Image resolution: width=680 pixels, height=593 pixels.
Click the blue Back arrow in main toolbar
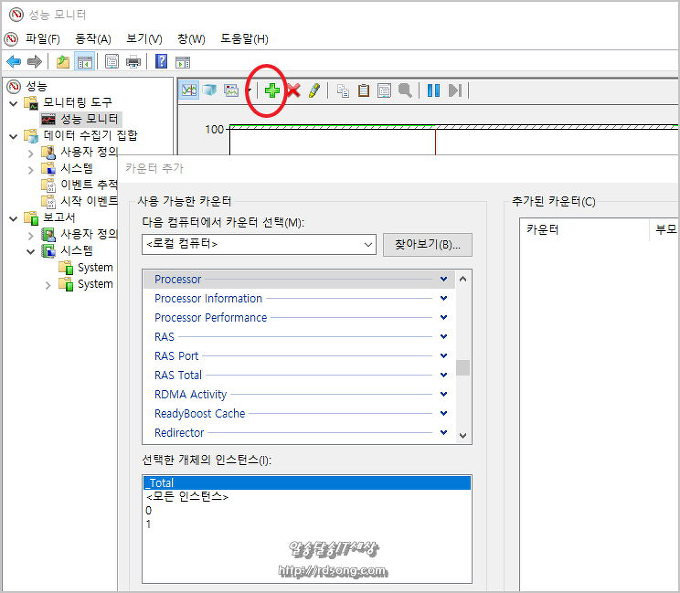pos(14,62)
